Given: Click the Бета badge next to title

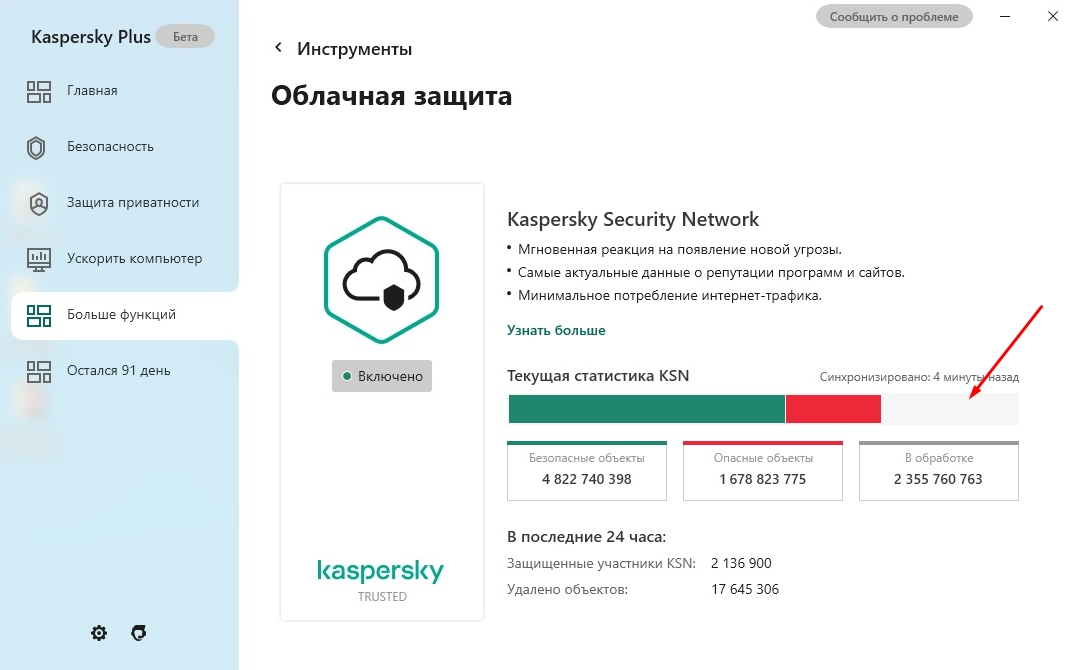Looking at the screenshot, I should [185, 36].
